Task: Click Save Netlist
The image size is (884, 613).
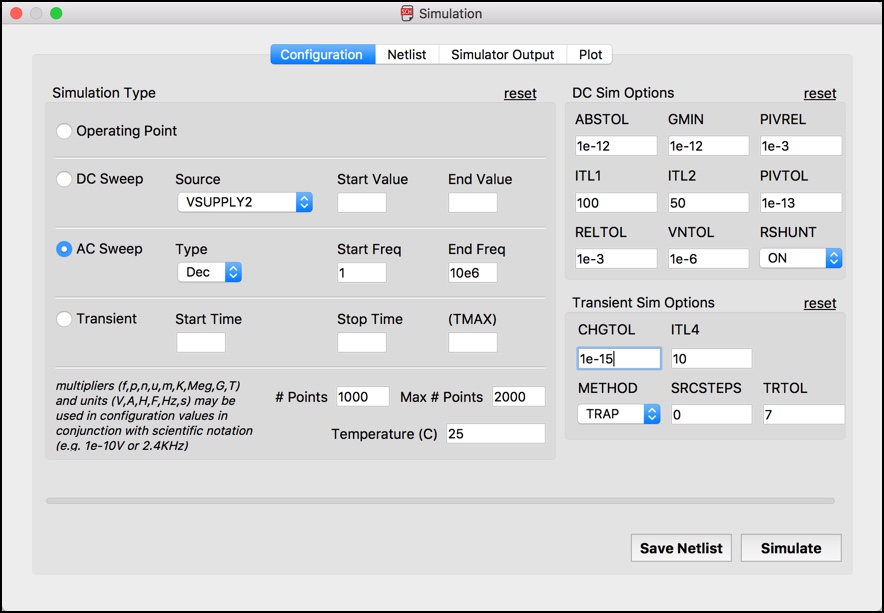Action: (681, 548)
